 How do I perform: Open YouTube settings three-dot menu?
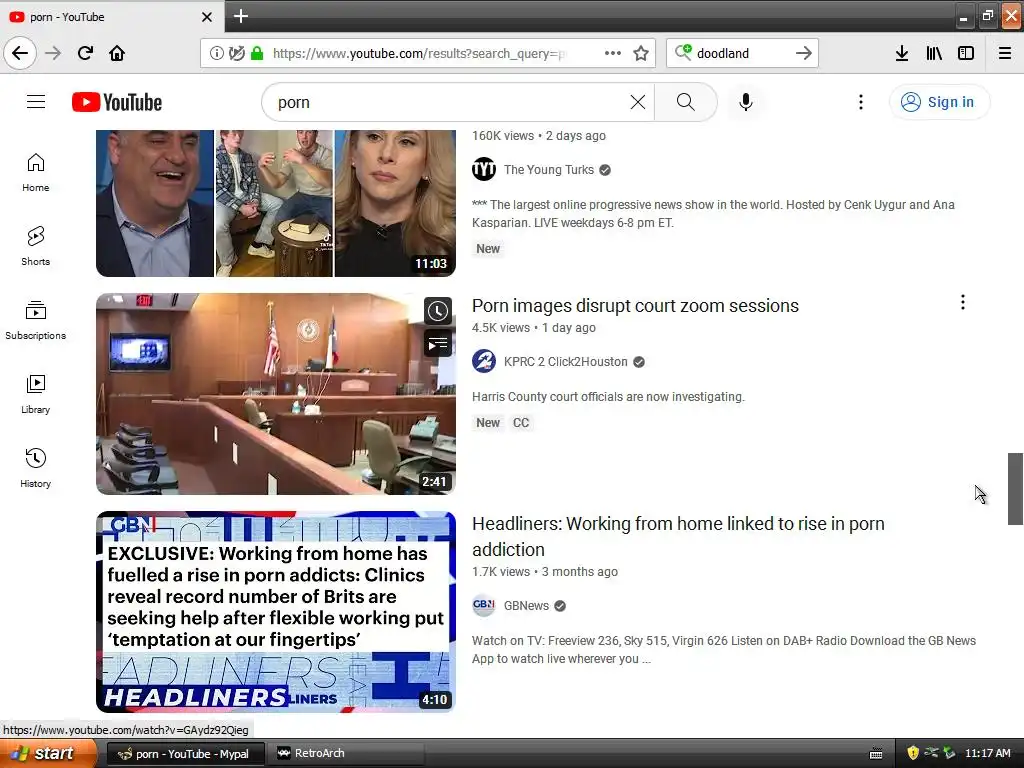click(861, 102)
